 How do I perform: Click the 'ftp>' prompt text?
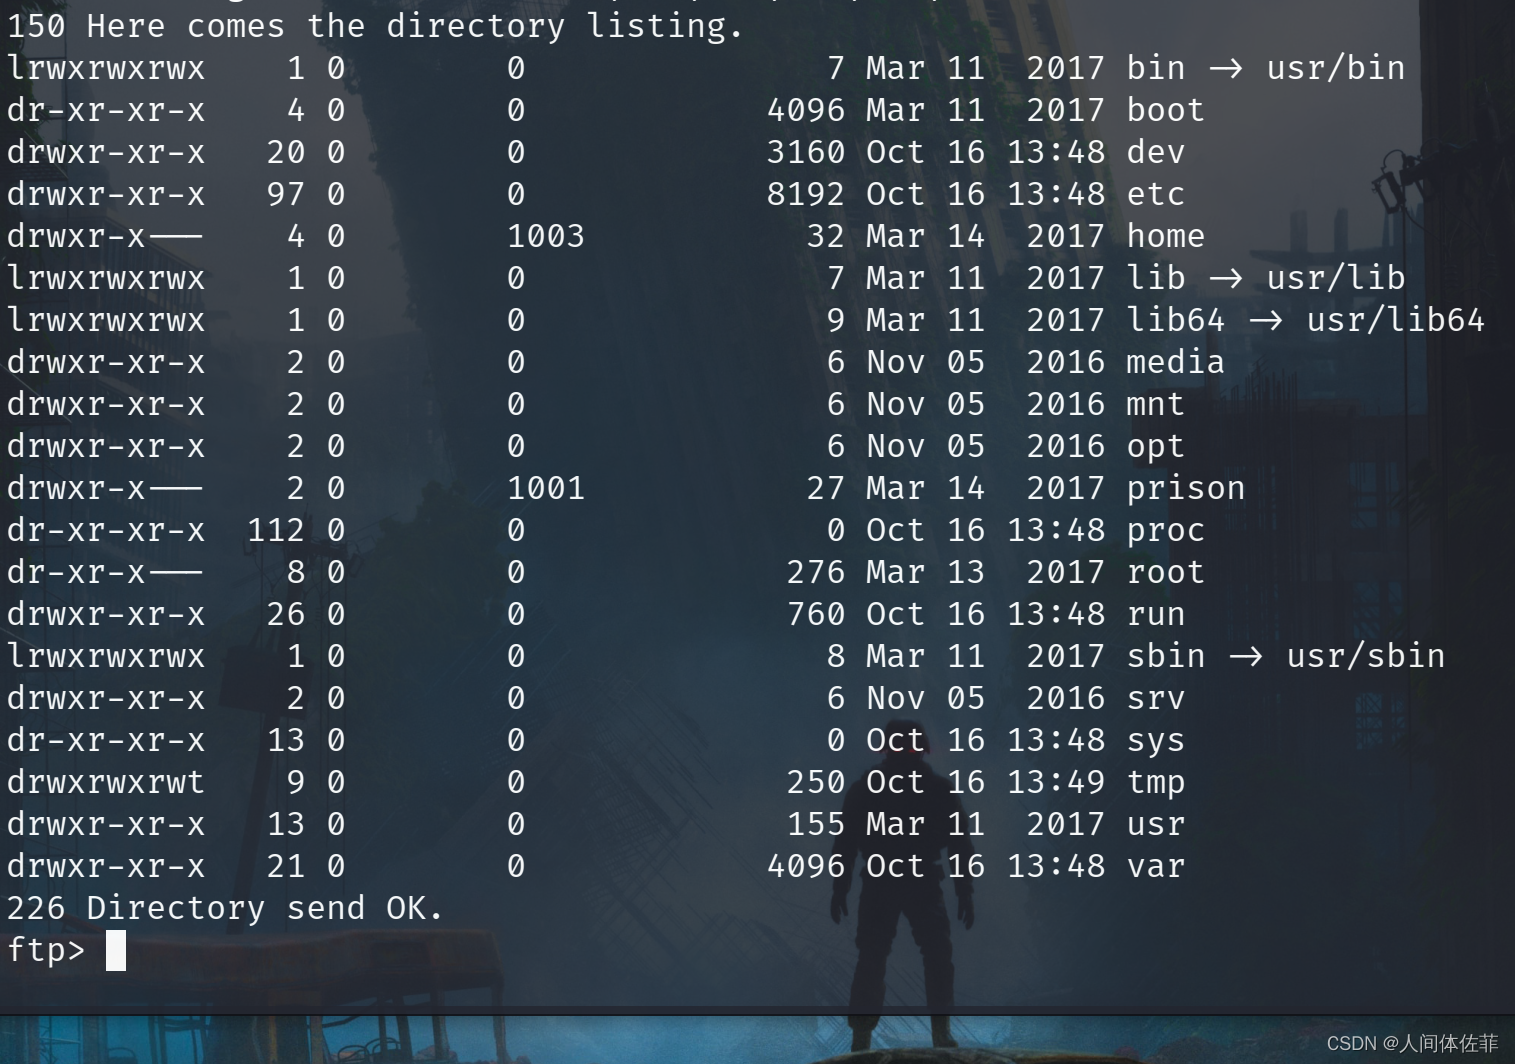[46, 950]
